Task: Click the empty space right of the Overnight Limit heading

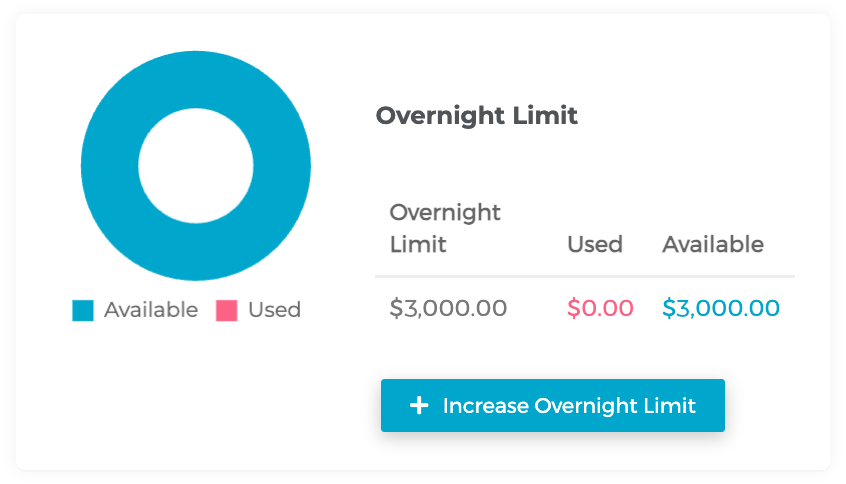Action: 700,116
